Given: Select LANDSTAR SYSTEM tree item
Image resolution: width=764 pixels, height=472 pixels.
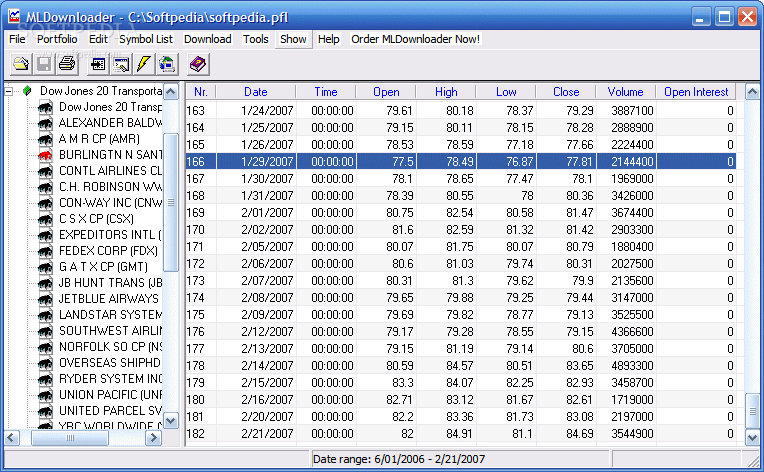Looking at the screenshot, I should [x=110, y=315].
